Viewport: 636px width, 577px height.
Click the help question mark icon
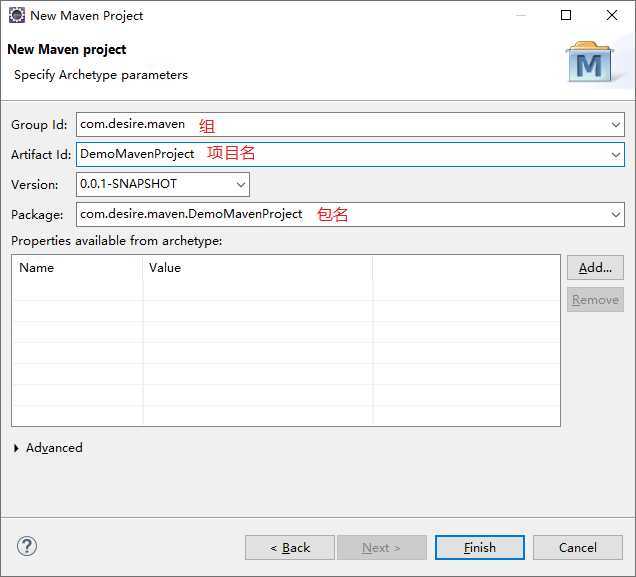27,546
